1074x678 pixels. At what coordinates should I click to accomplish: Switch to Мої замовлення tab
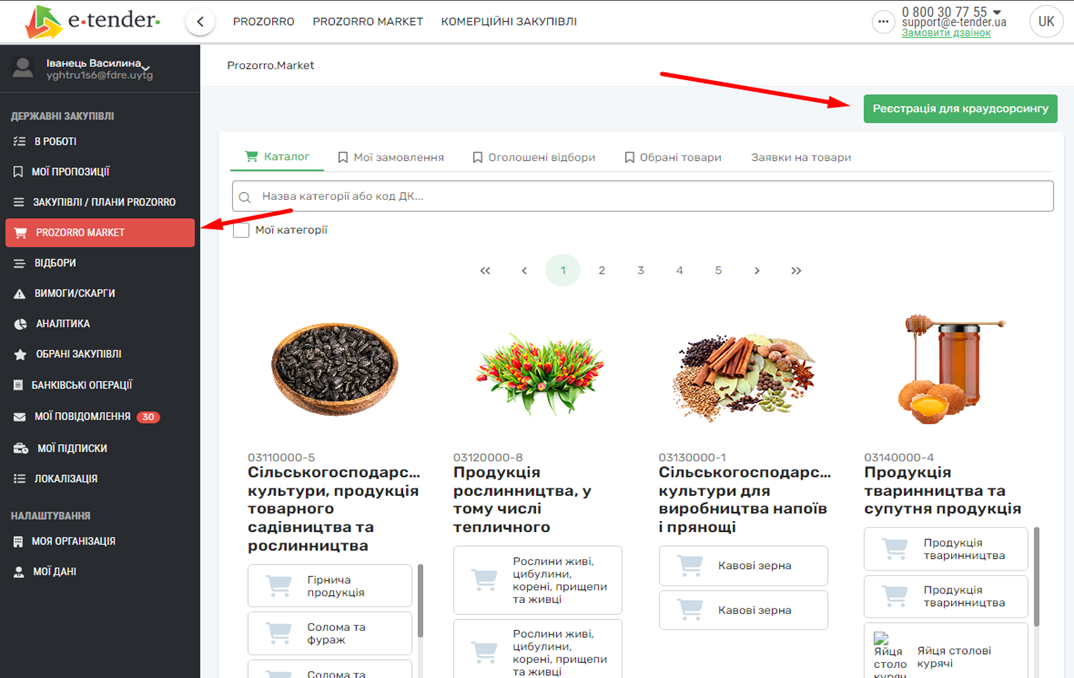[x=391, y=158]
